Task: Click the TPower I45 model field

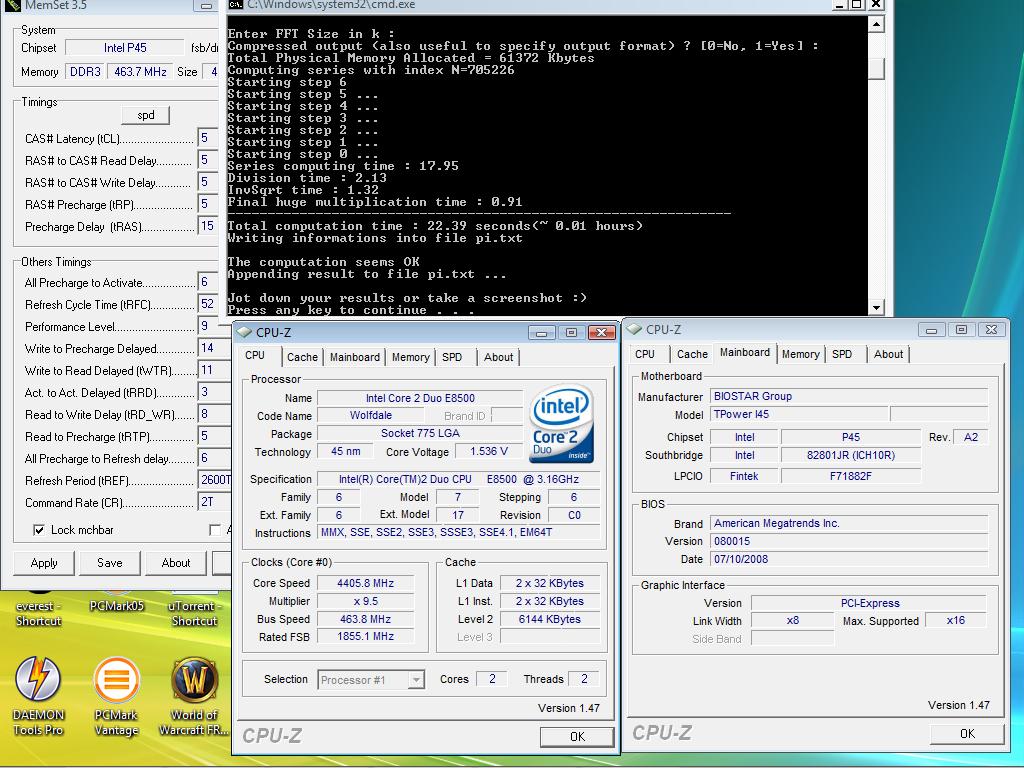Action: [799, 414]
